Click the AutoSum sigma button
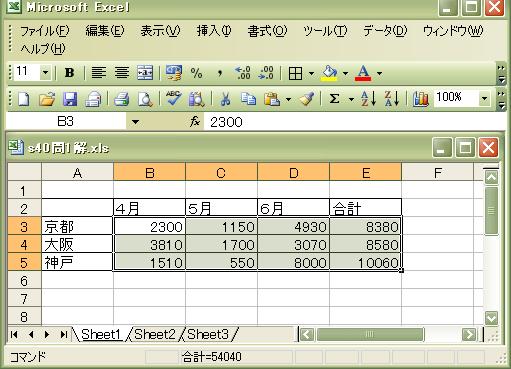Screen dimensions: 511x369 (x=334, y=99)
